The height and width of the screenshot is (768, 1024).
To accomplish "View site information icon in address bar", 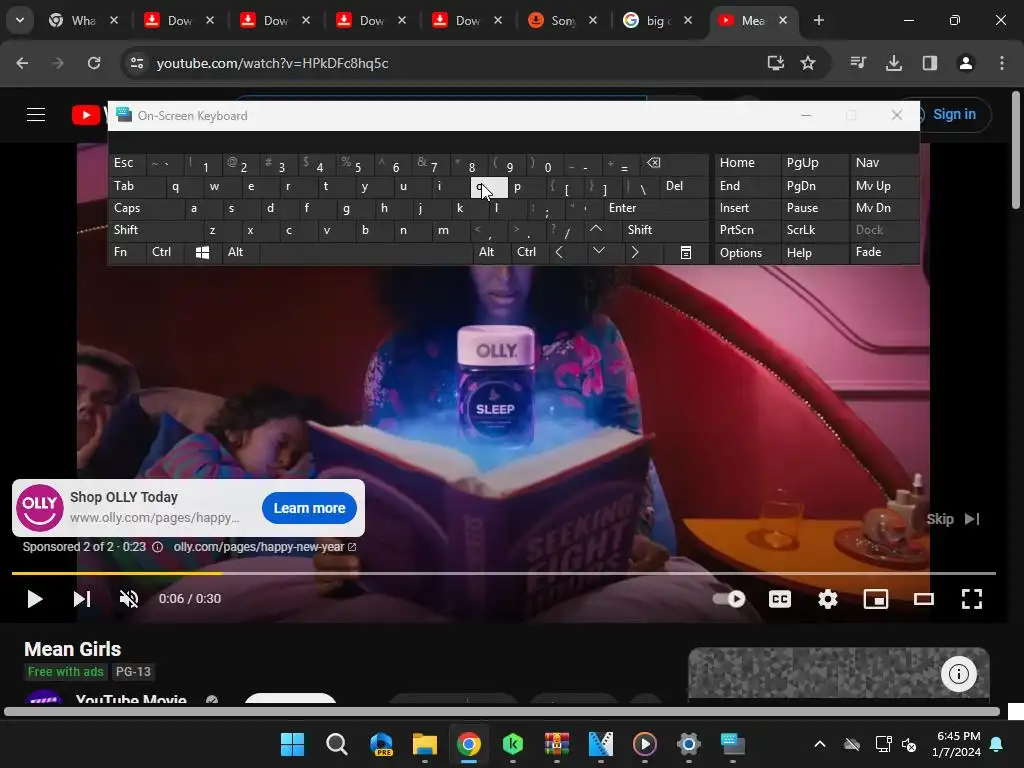I will [136, 63].
